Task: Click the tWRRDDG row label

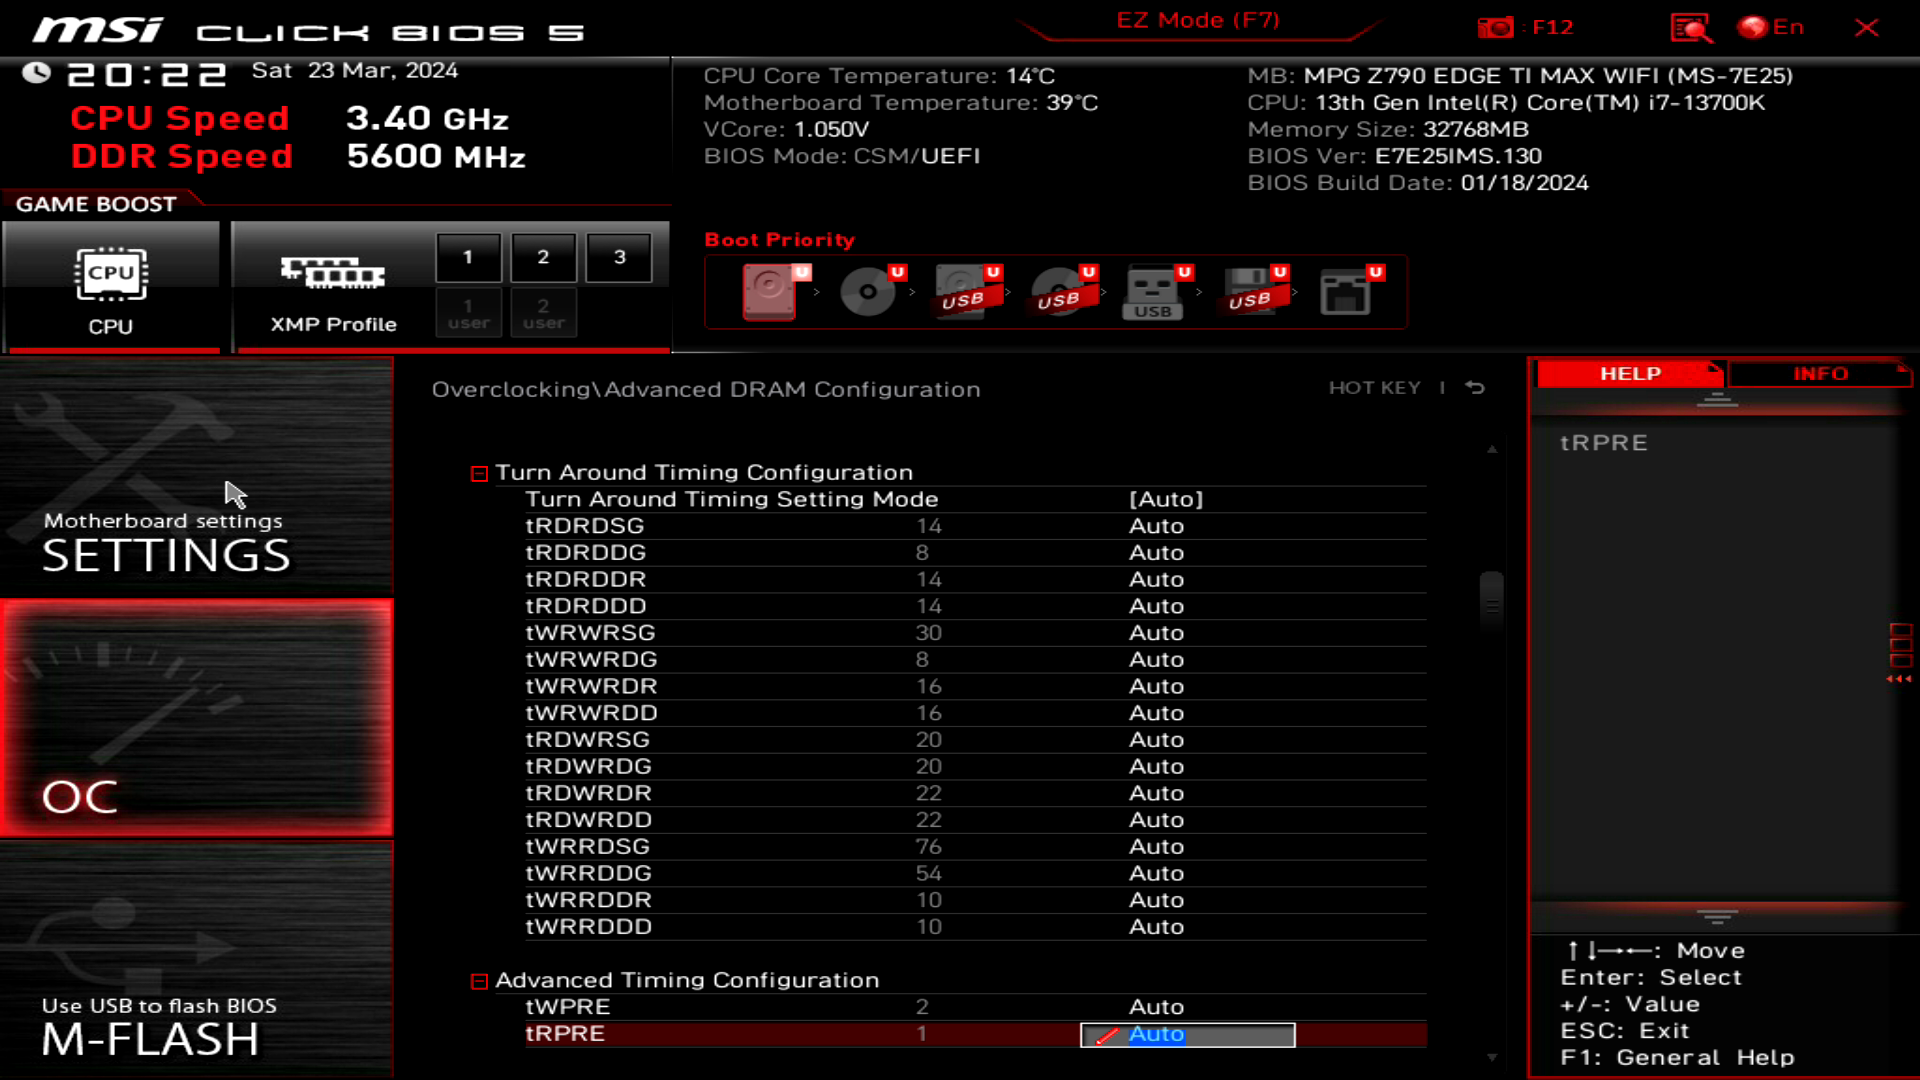Action: pos(588,874)
